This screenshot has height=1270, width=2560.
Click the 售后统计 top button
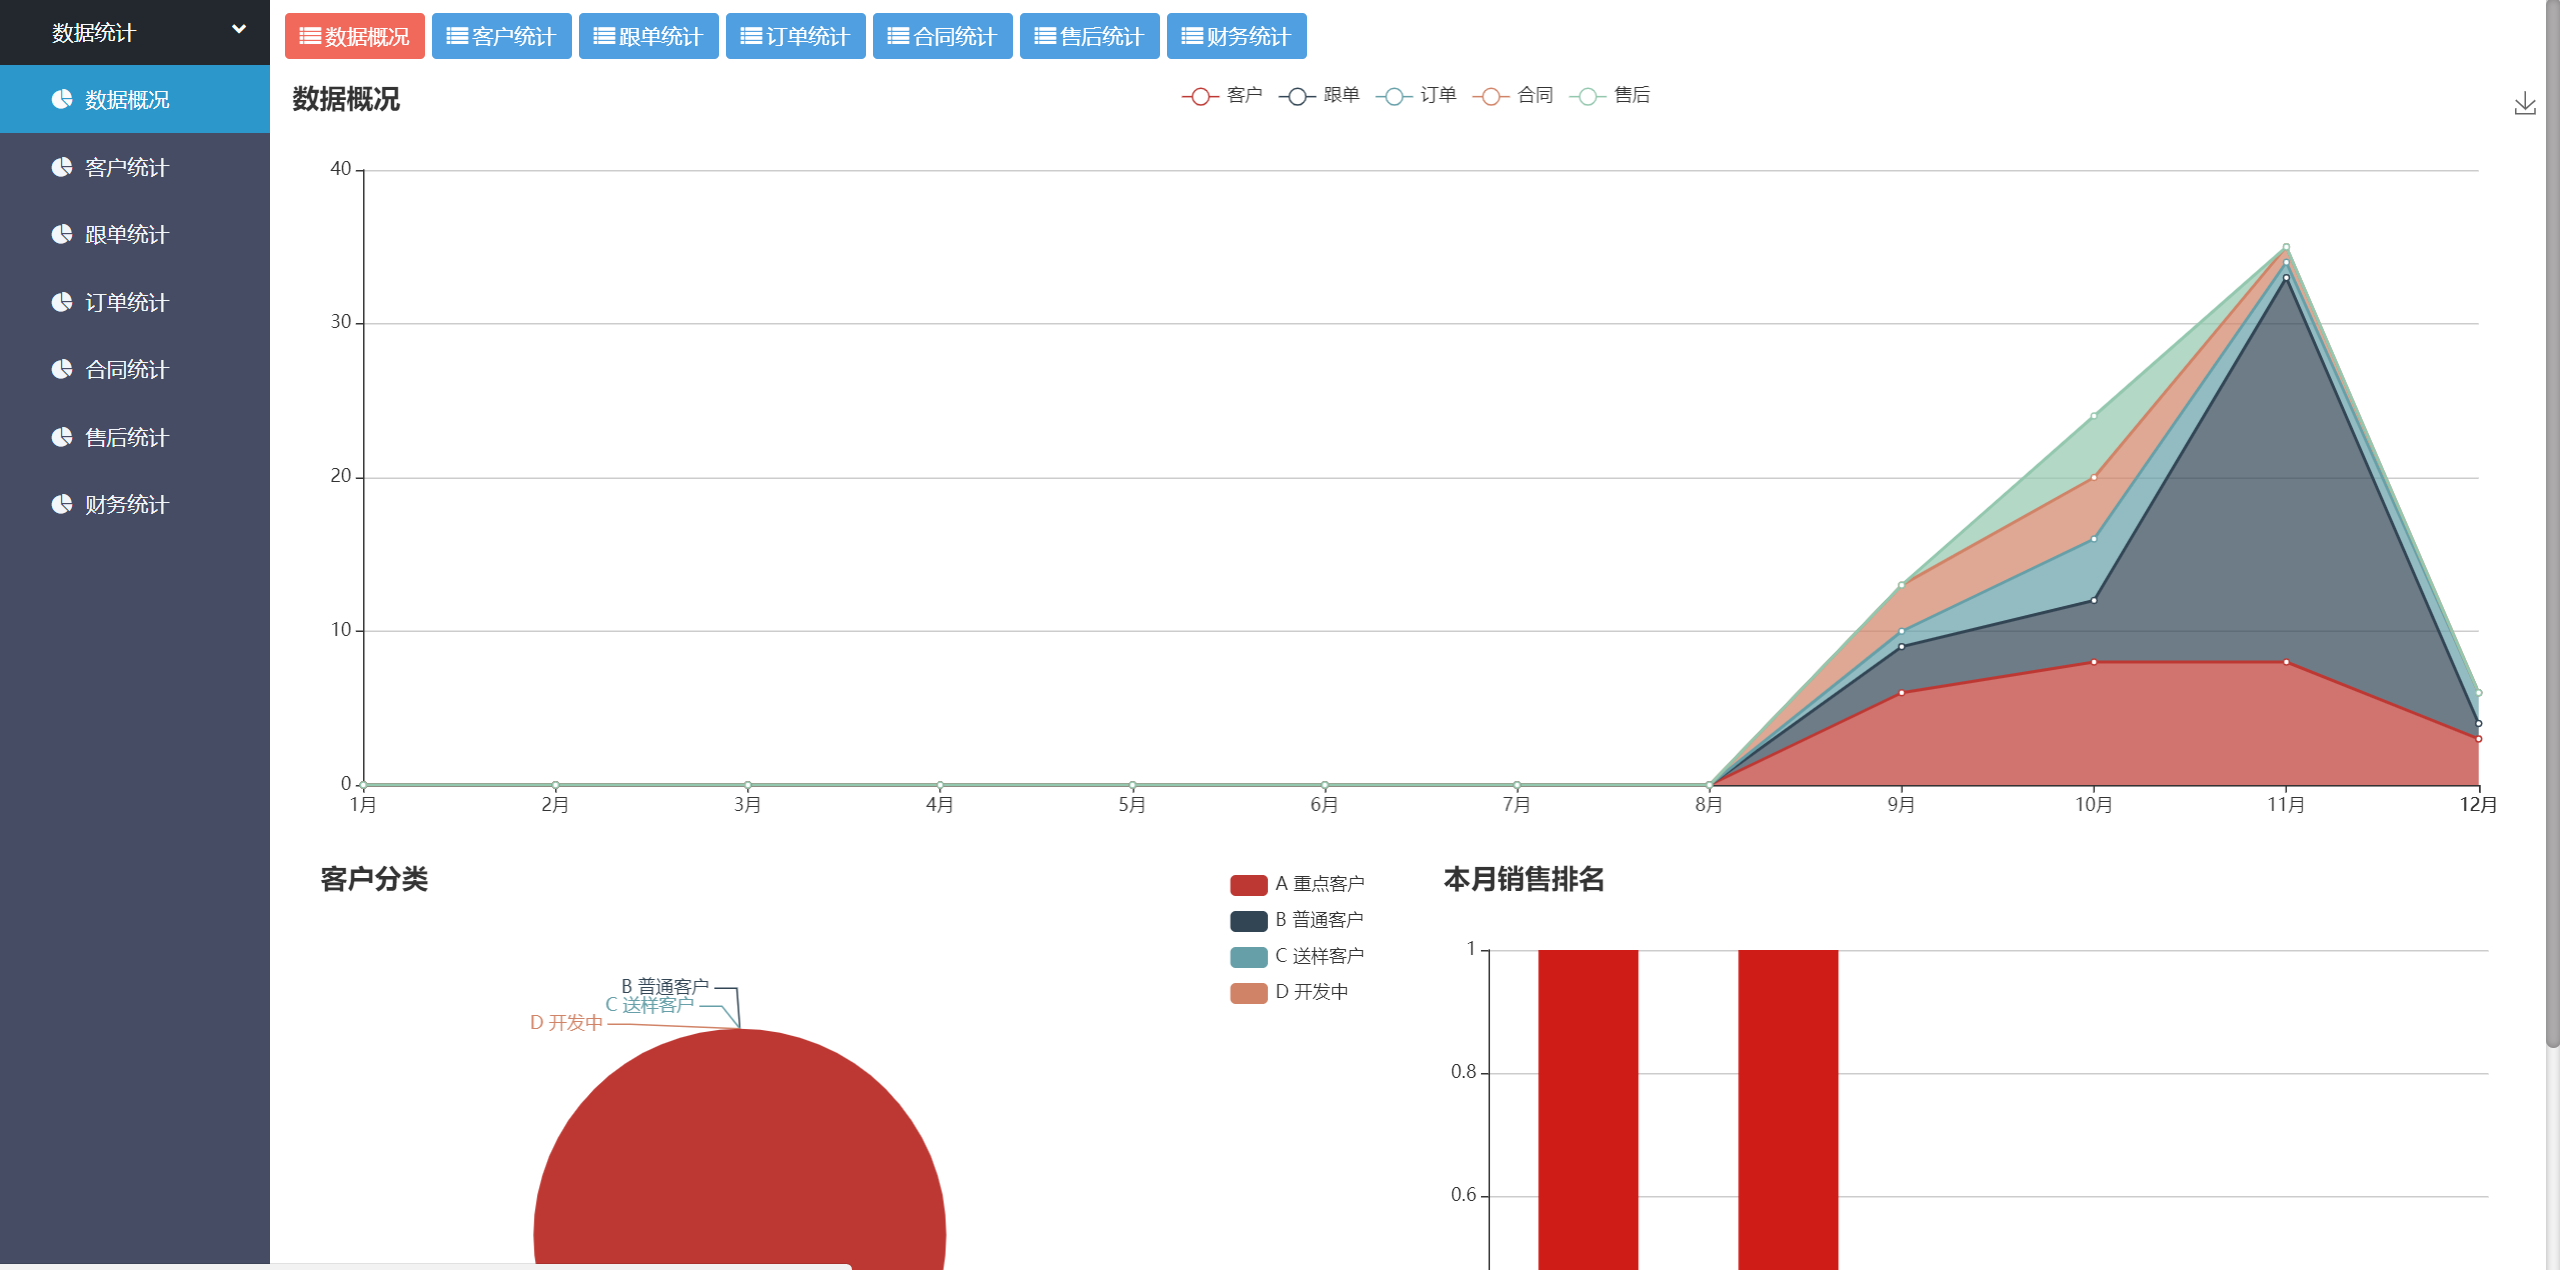(x=1090, y=36)
